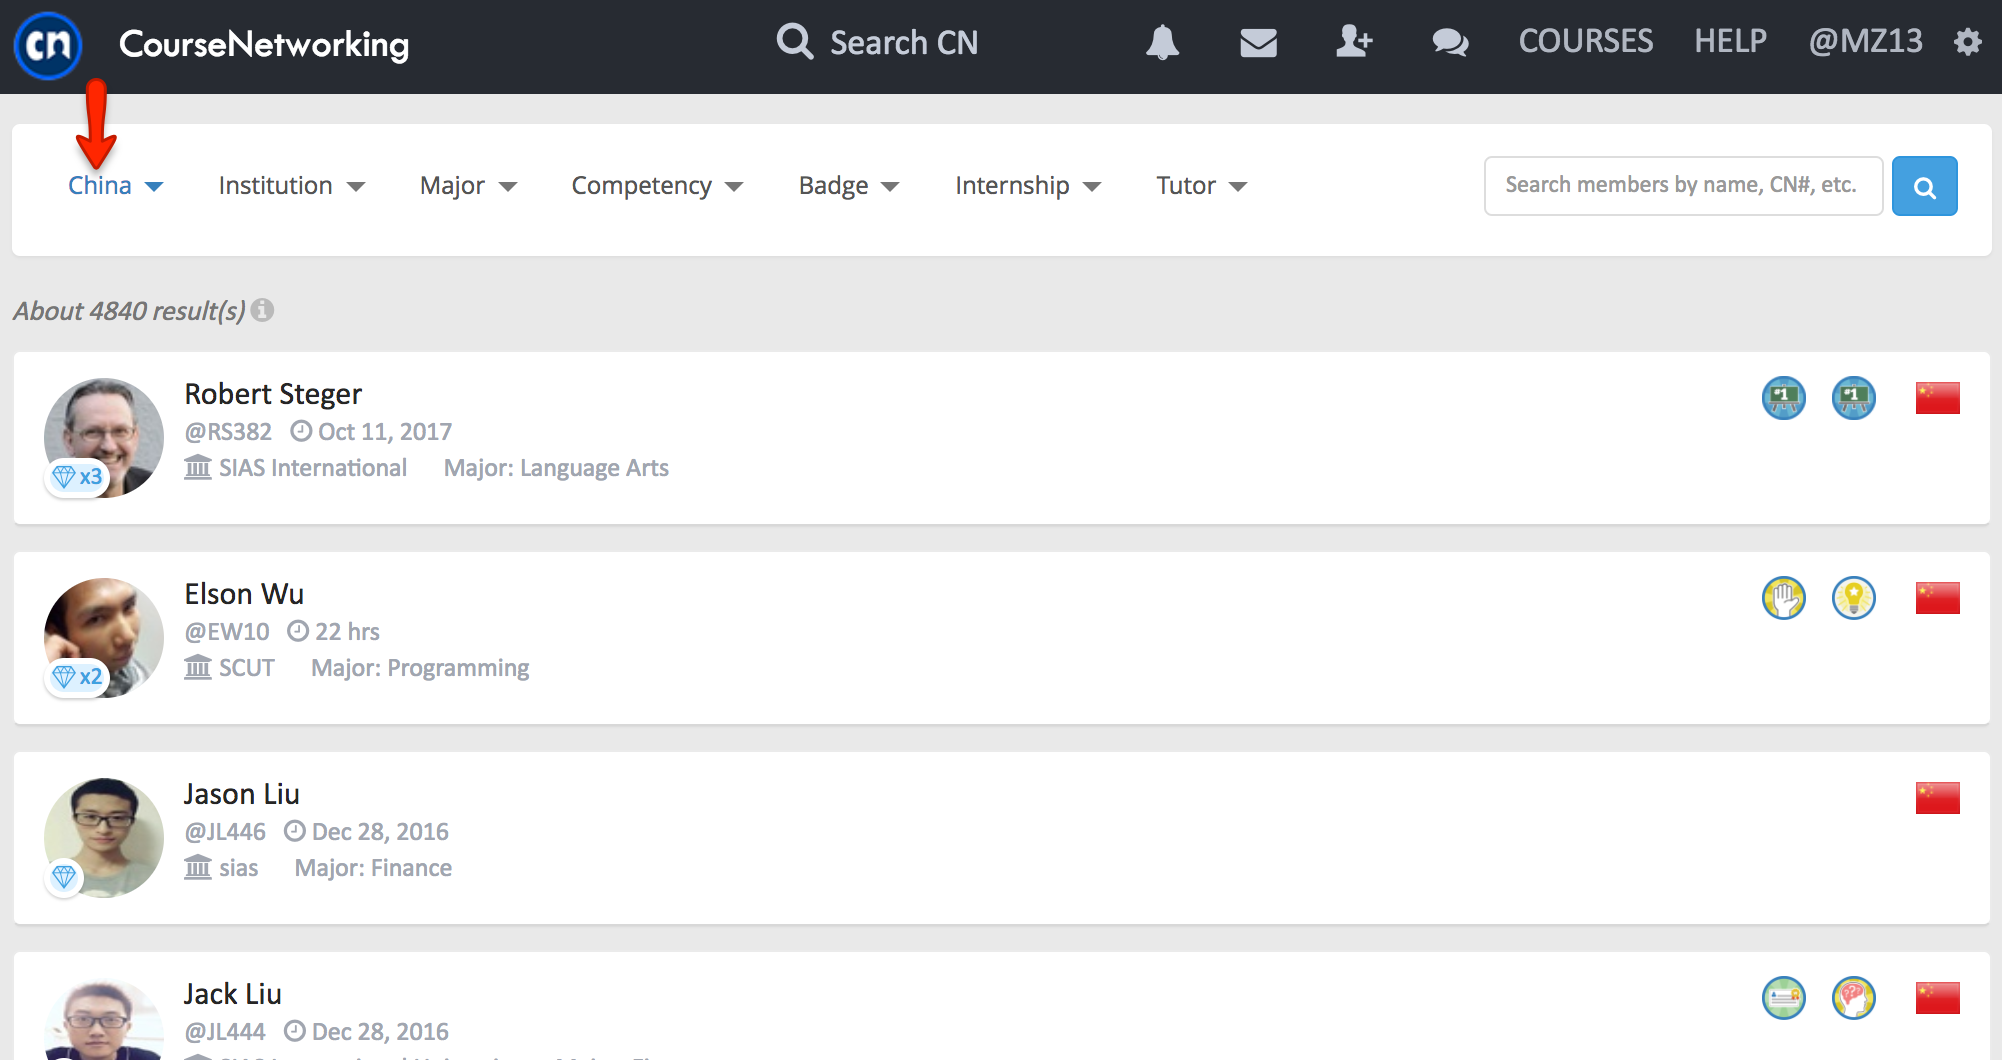Click the CN logo icon
Viewport: 2002px width, 1060px height.
coord(48,45)
